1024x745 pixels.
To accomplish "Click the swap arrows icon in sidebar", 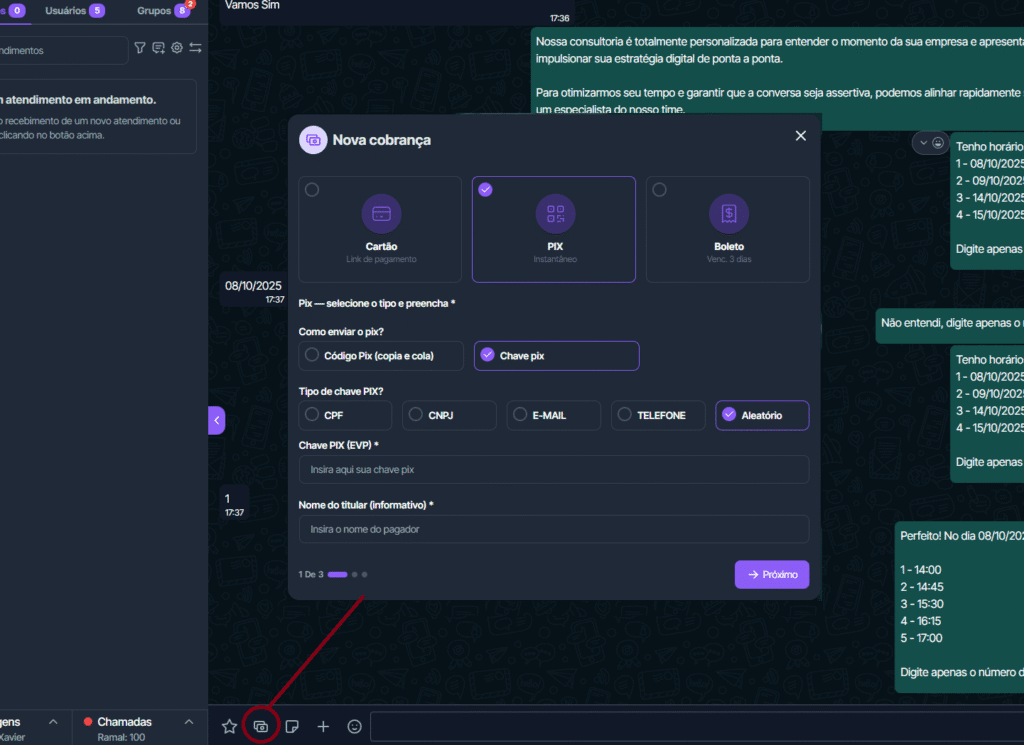I will click(x=195, y=48).
